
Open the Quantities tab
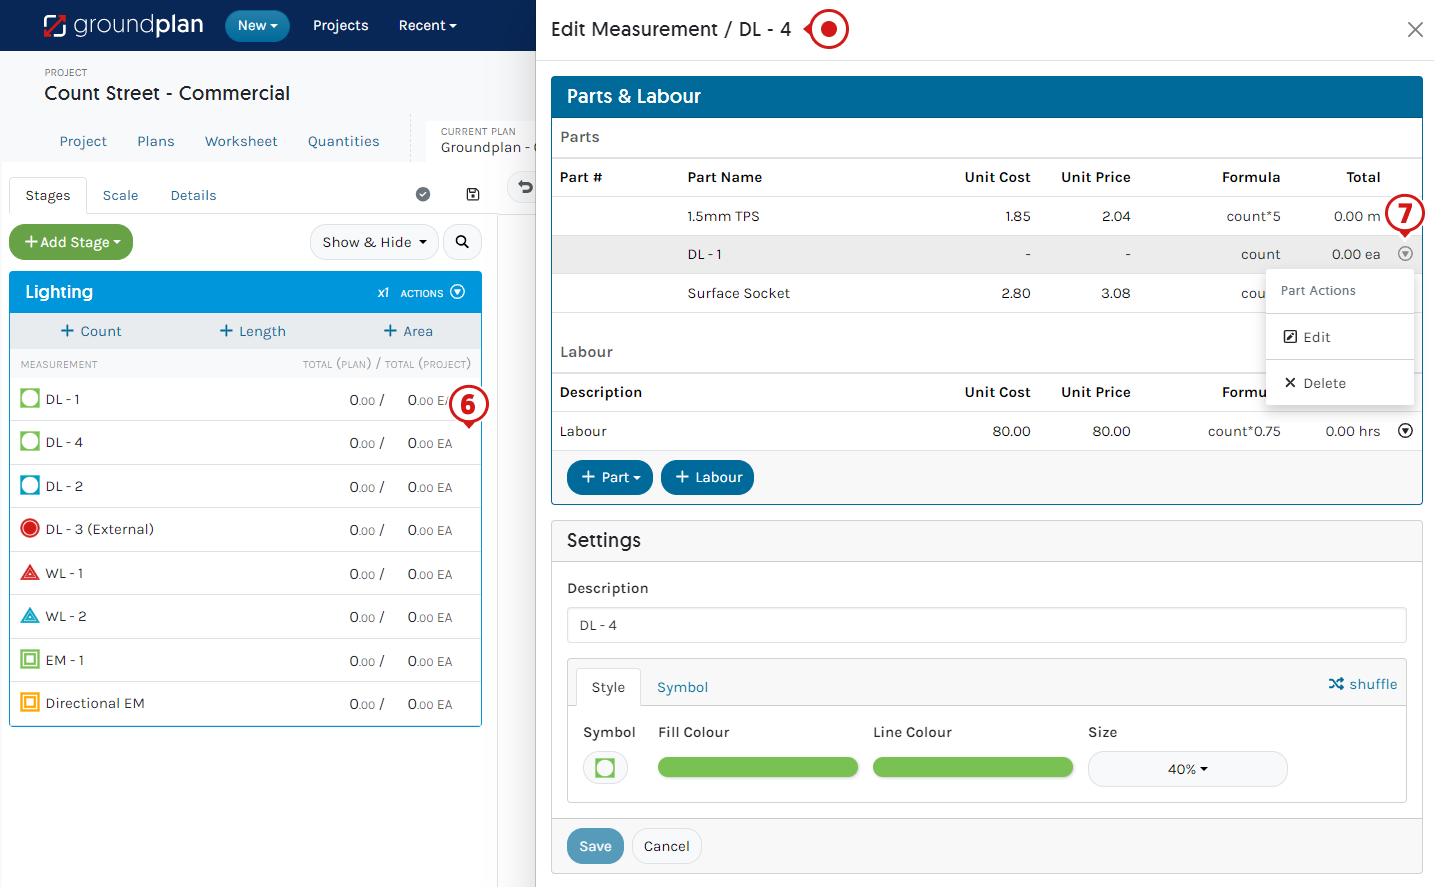click(x=343, y=141)
